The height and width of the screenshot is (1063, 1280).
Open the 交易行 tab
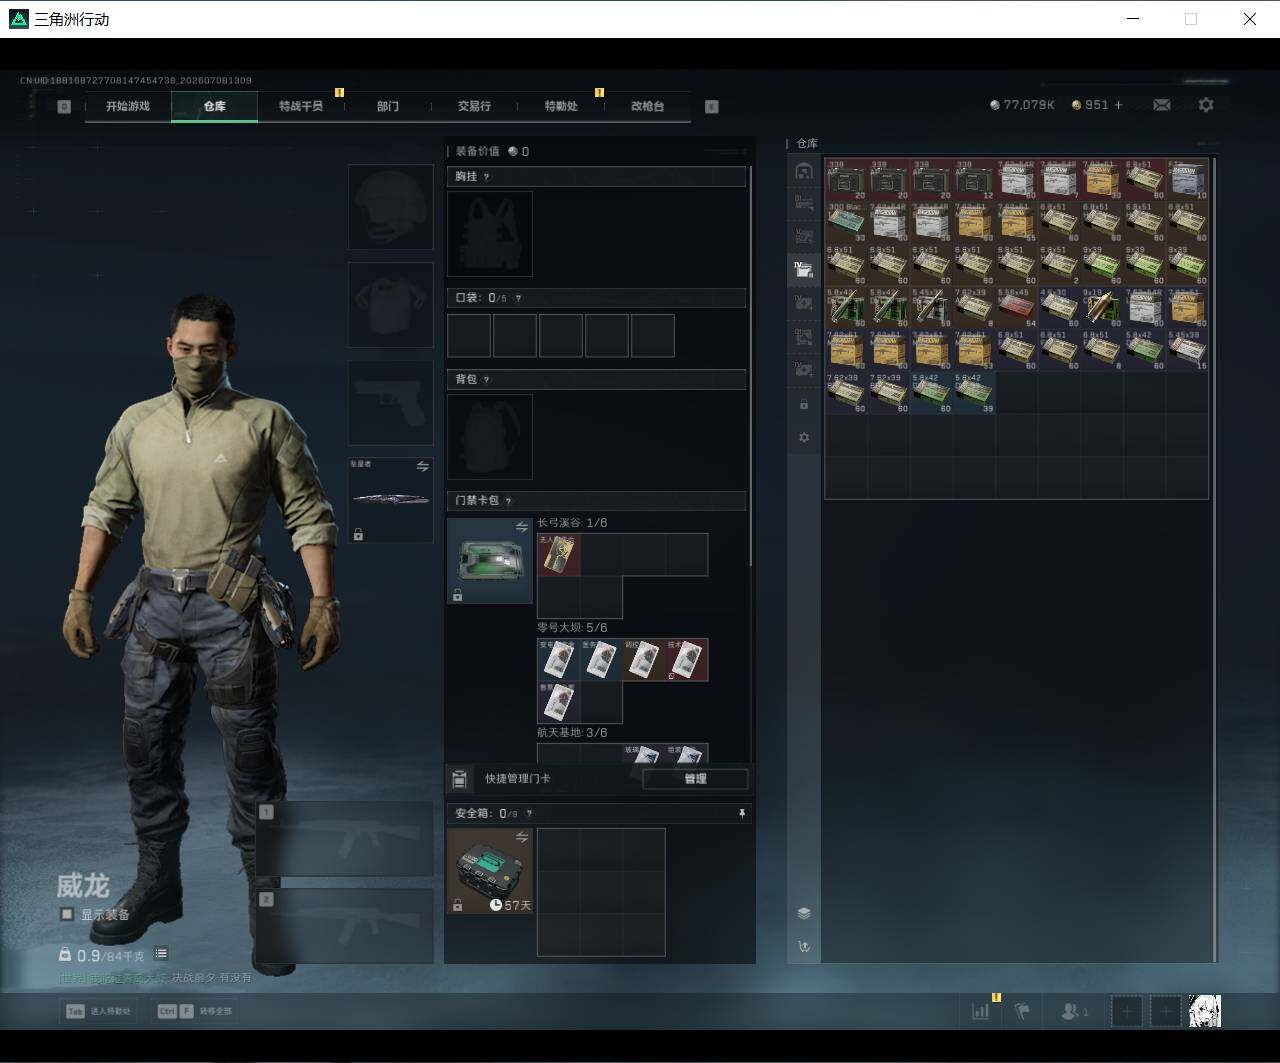tap(474, 106)
